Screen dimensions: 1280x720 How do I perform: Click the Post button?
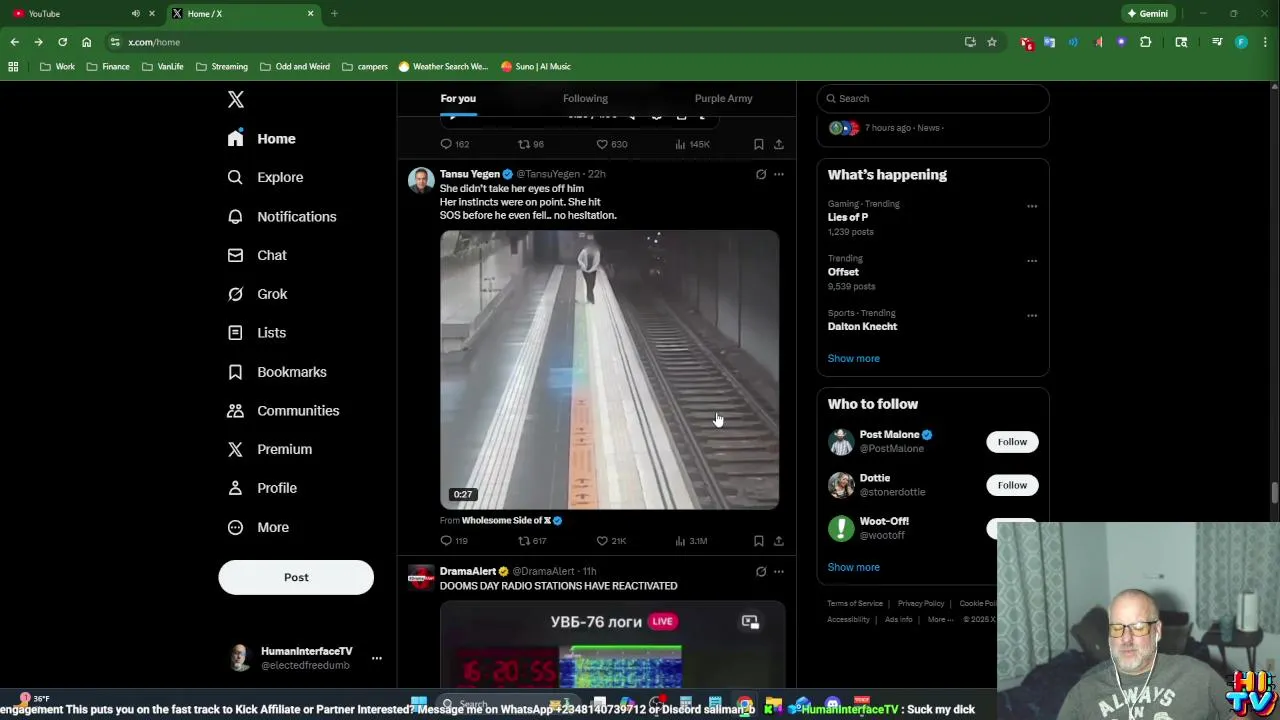296,577
